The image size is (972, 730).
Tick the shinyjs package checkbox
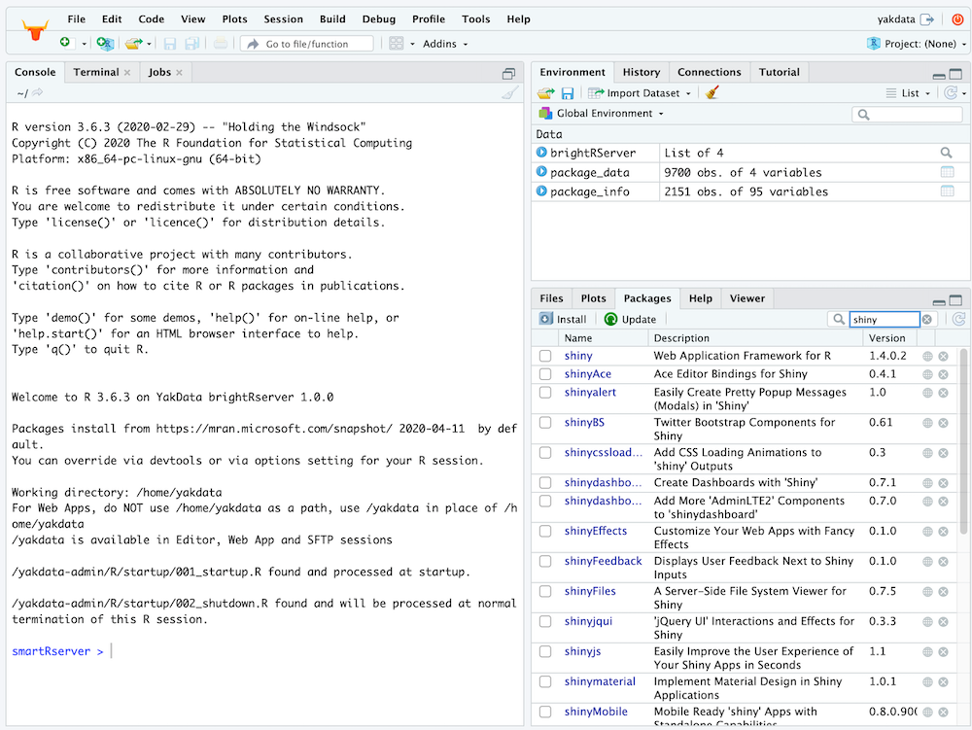(x=545, y=652)
